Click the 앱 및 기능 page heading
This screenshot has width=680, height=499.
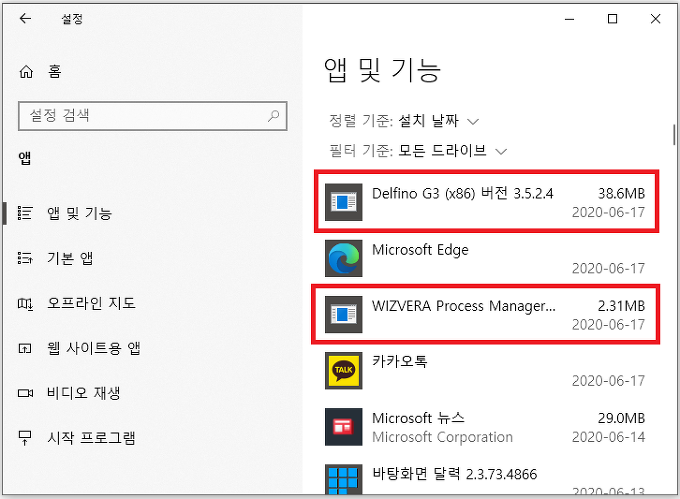pyautogui.click(x=382, y=70)
